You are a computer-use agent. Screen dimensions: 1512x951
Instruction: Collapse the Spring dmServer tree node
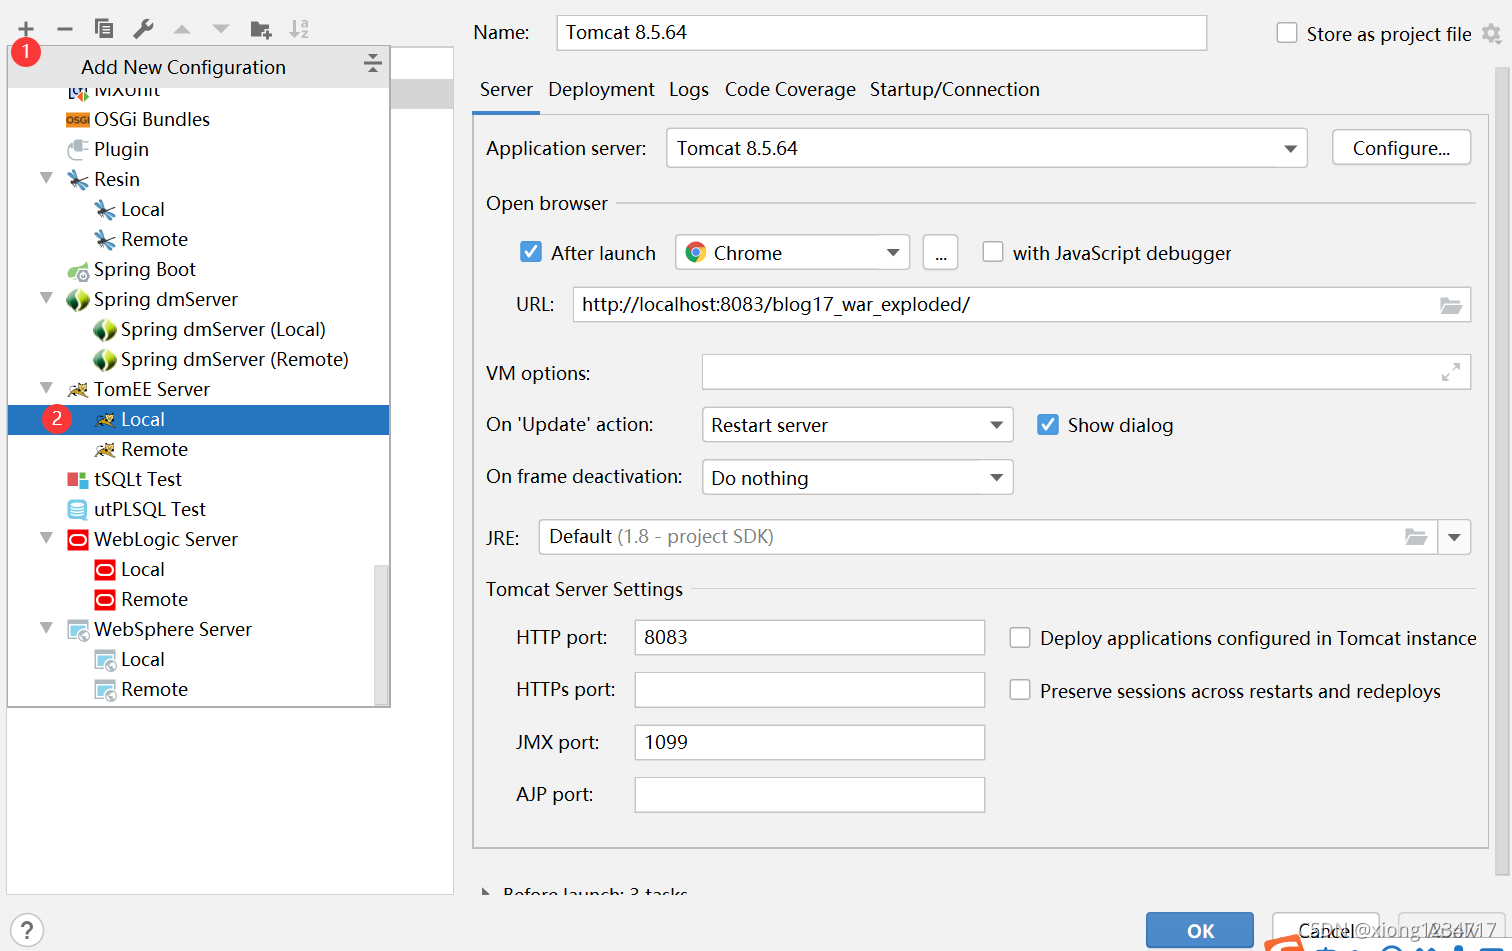pyautogui.click(x=46, y=298)
